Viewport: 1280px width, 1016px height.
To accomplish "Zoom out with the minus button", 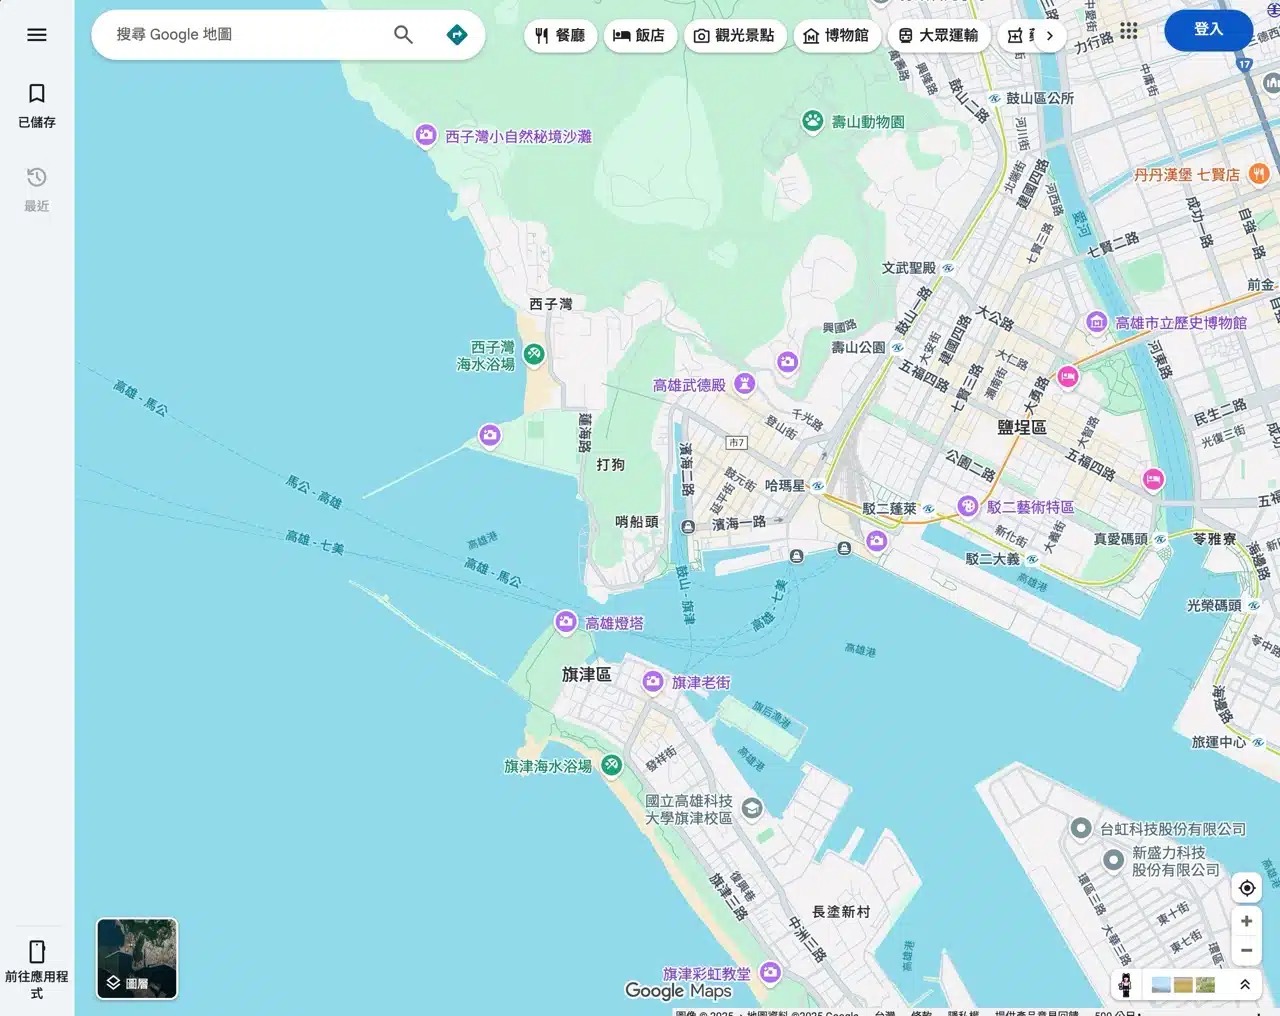I will 1246,951.
